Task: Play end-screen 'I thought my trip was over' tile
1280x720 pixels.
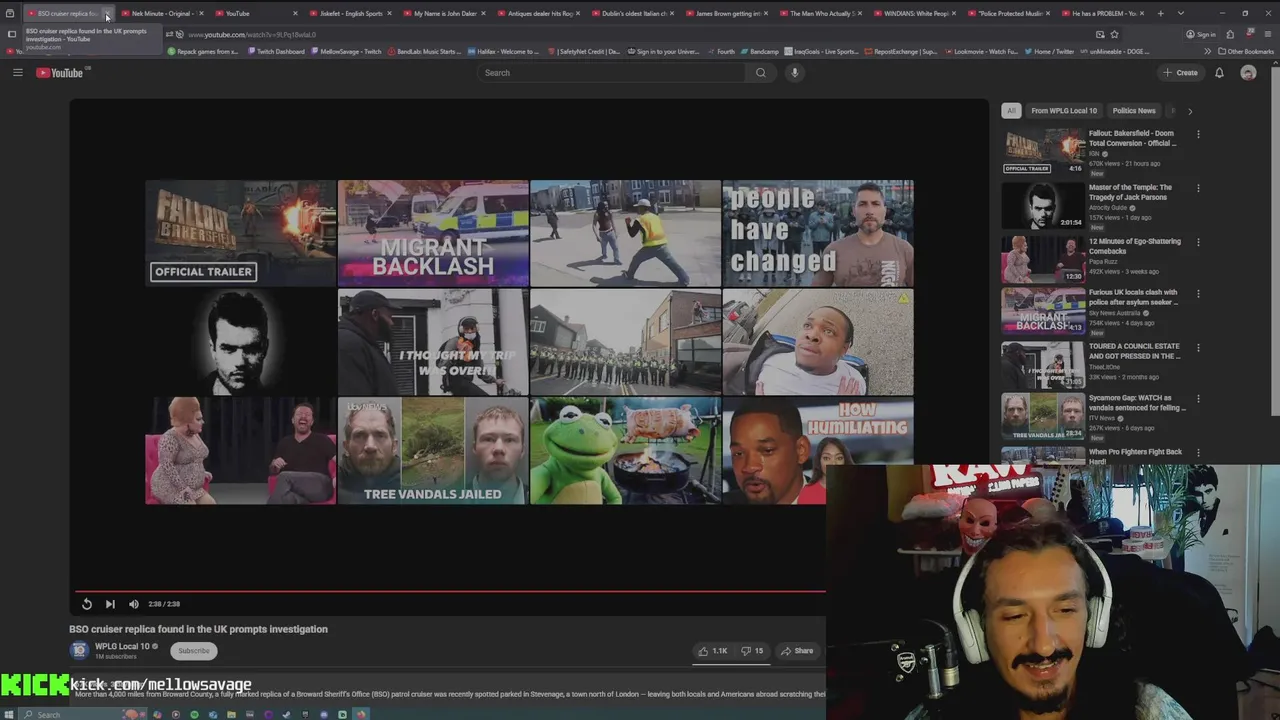Action: (433, 342)
